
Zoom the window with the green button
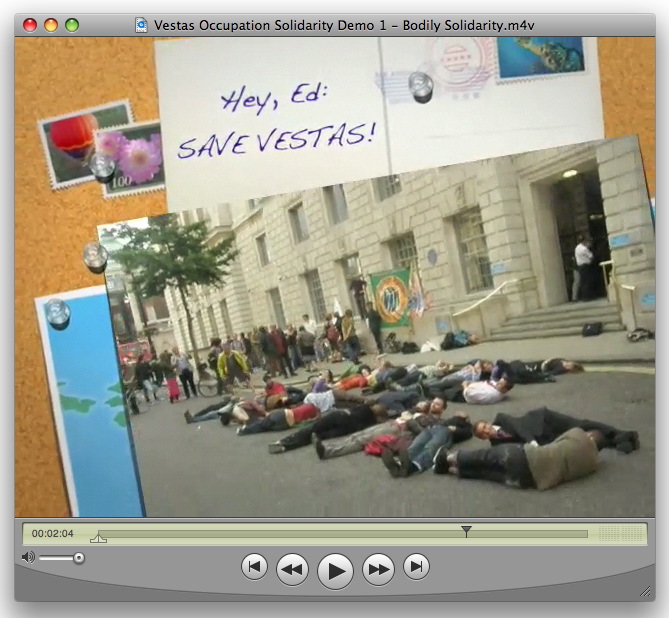coord(72,25)
